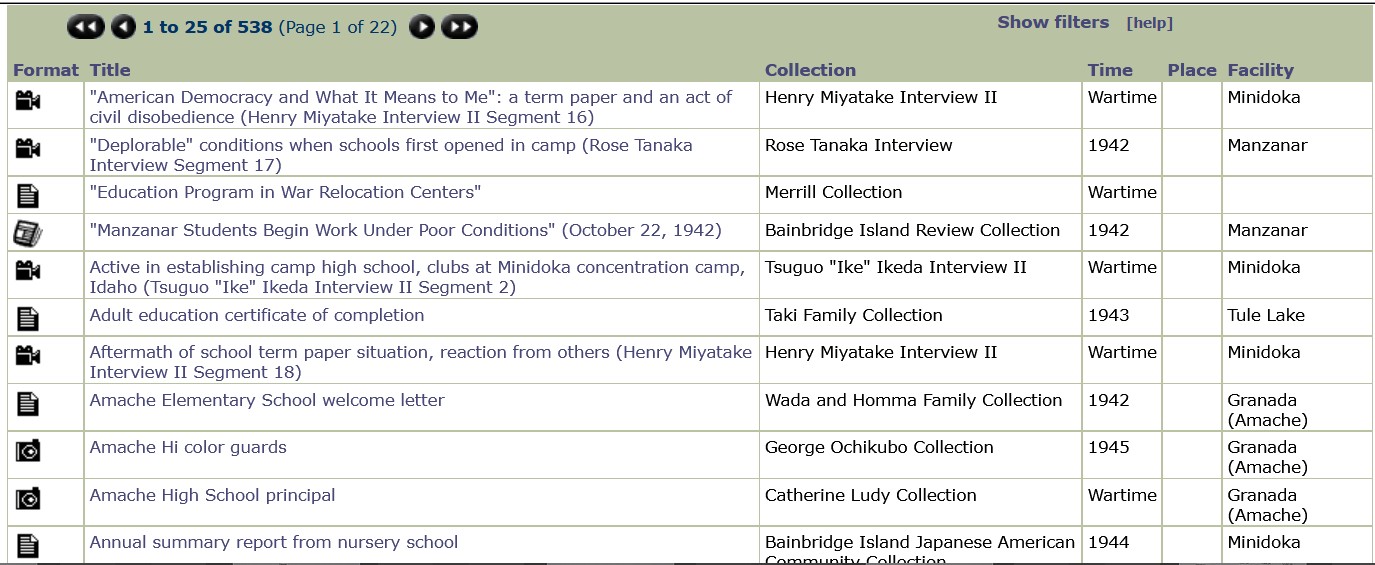Viewport: 1375px width, 565px height.
Task: Open Annual summary report from nursery school
Action: pos(274,542)
